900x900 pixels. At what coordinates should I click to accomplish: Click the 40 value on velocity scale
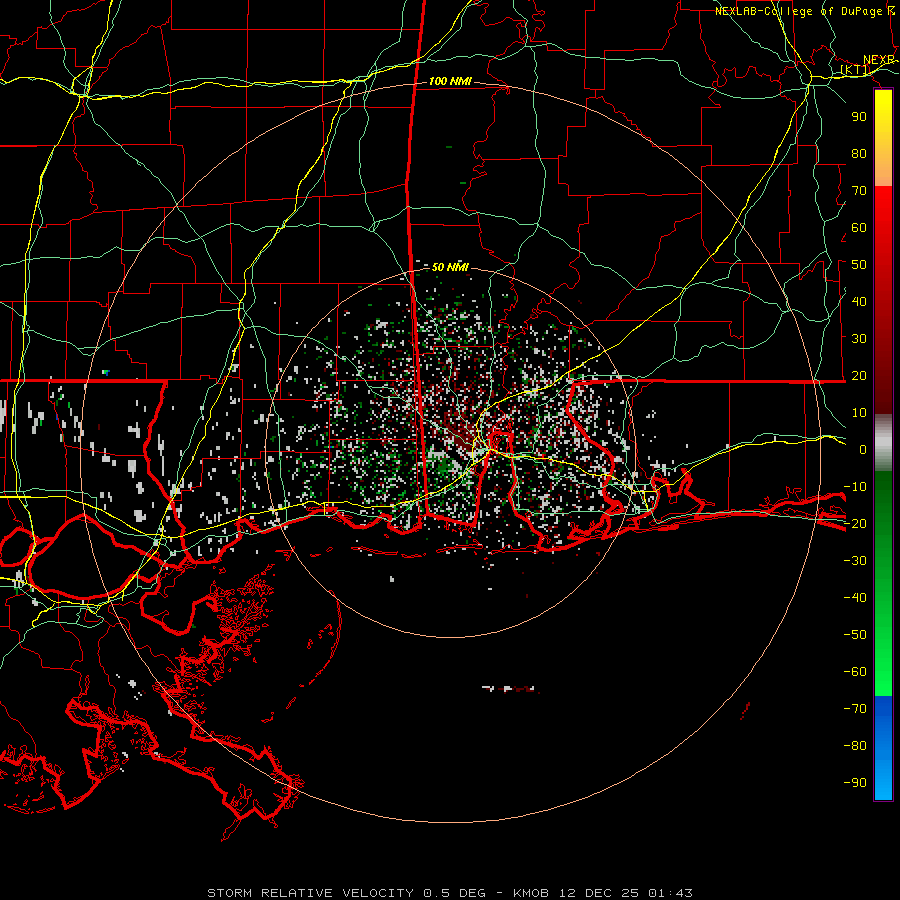point(859,301)
